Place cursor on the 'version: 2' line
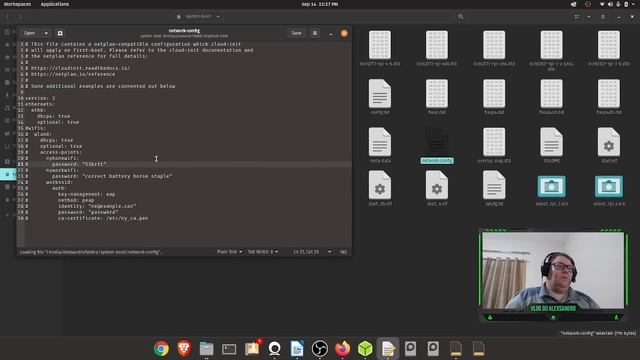Screen dimensions: 640x360 40,98
